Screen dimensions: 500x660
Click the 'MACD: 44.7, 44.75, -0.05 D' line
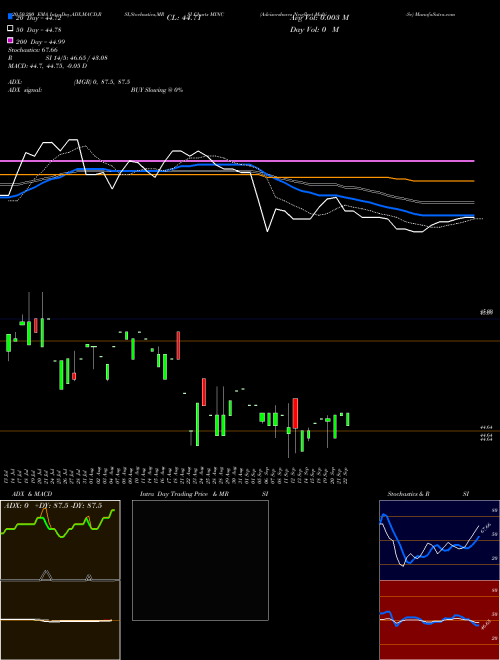[x=48, y=66]
